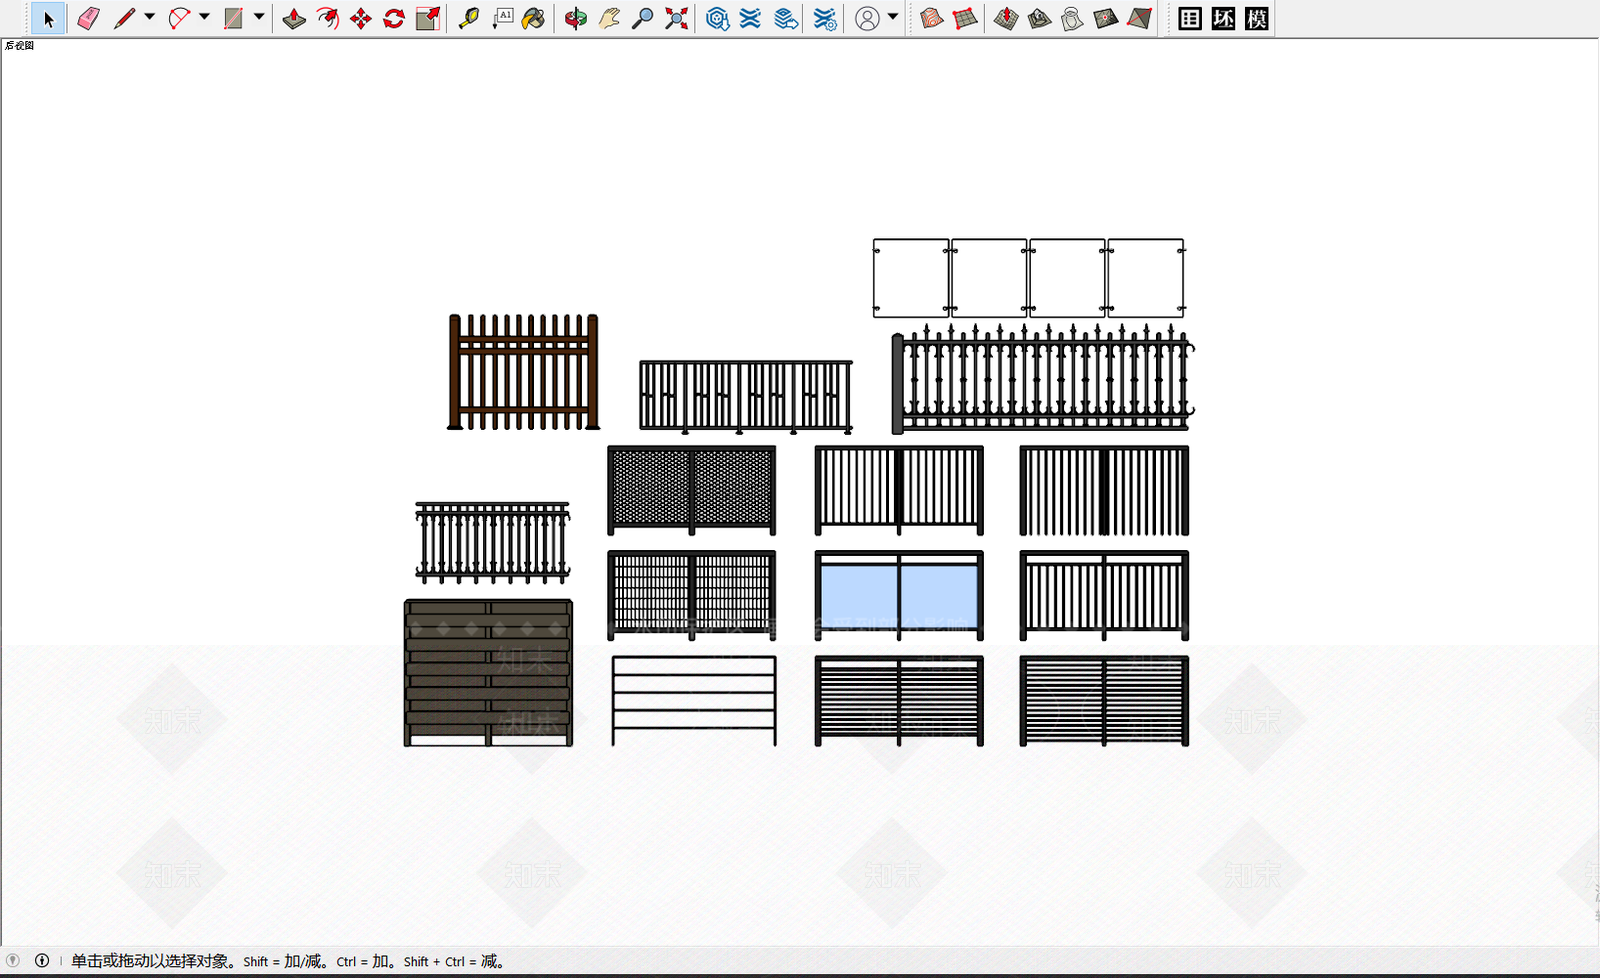Screen dimensions: 1600x978
Task: Select the Orbit camera tool
Action: click(575, 18)
